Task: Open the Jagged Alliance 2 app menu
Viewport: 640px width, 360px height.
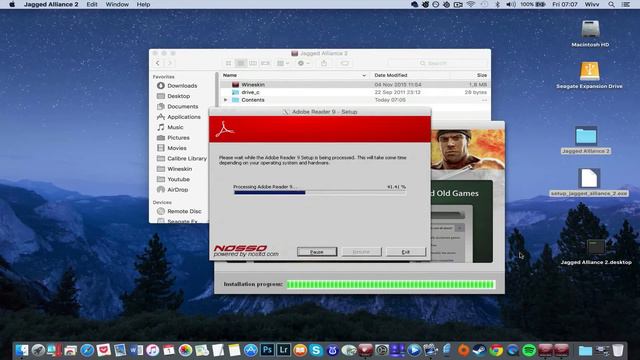Action: pos(51,4)
